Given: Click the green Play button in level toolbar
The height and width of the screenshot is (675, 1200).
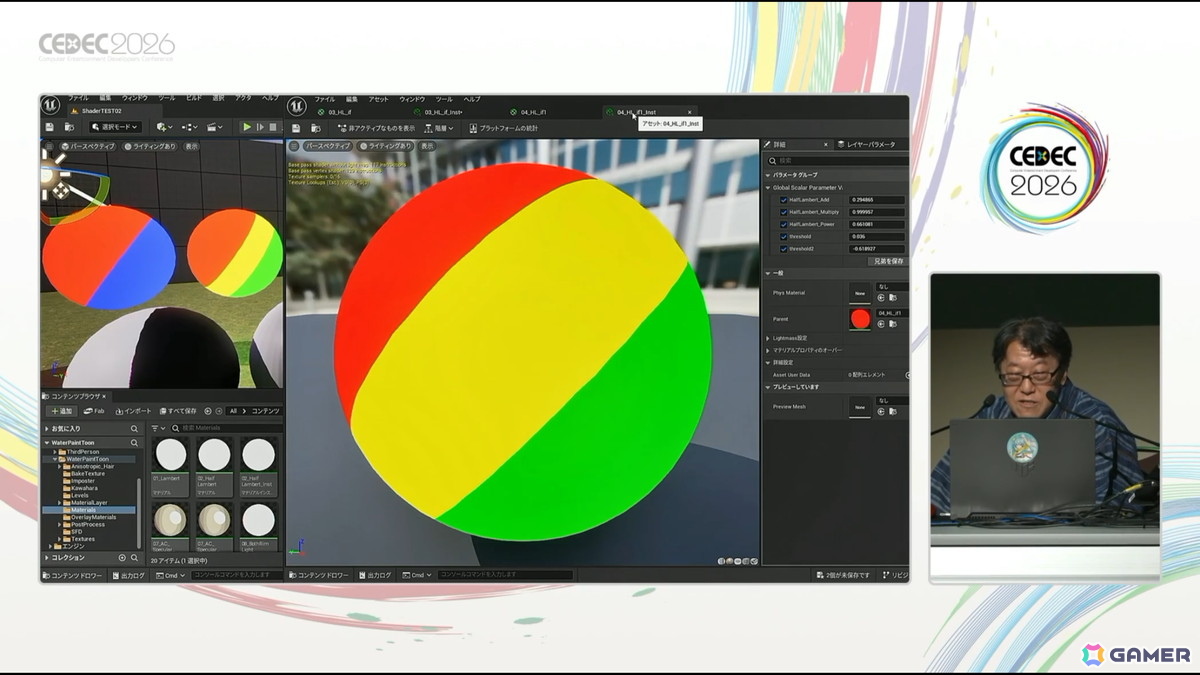Looking at the screenshot, I should tap(247, 127).
